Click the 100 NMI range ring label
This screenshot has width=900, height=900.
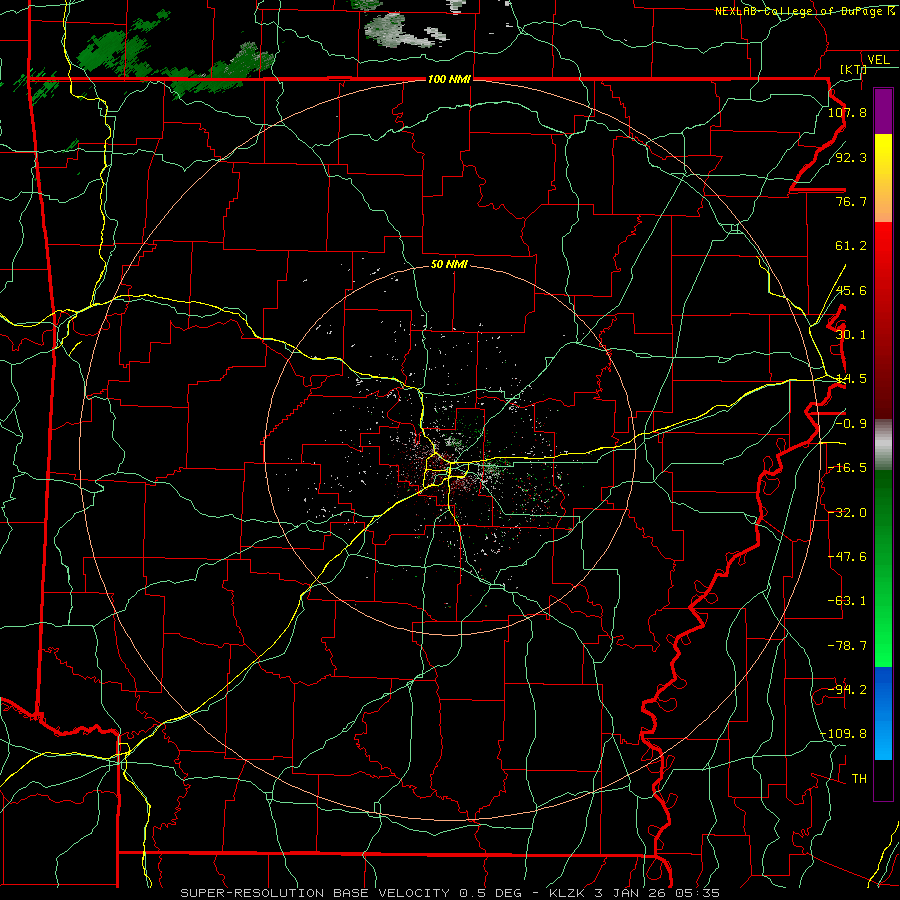pyautogui.click(x=449, y=79)
